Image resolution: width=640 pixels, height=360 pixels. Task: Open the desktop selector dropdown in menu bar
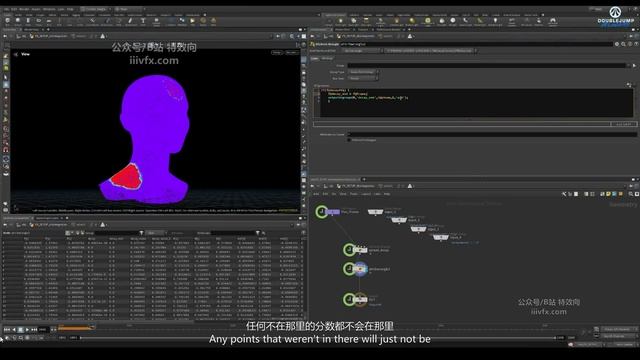96,9
